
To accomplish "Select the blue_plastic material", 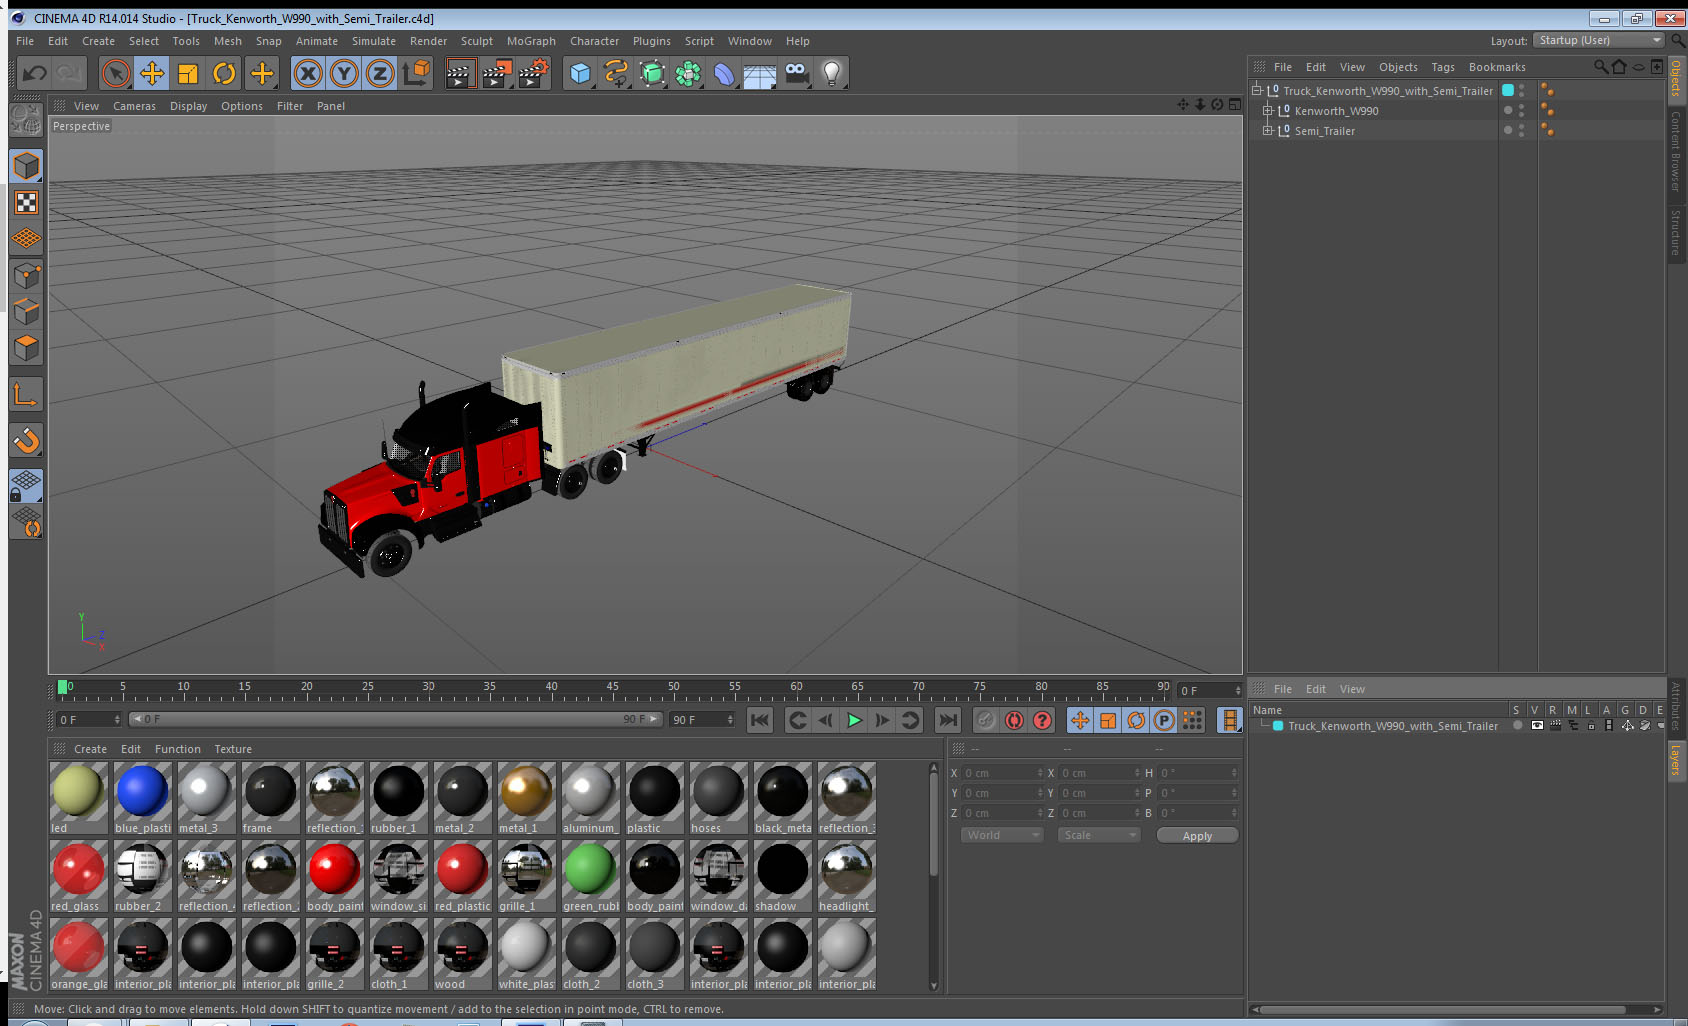I will [x=143, y=798].
